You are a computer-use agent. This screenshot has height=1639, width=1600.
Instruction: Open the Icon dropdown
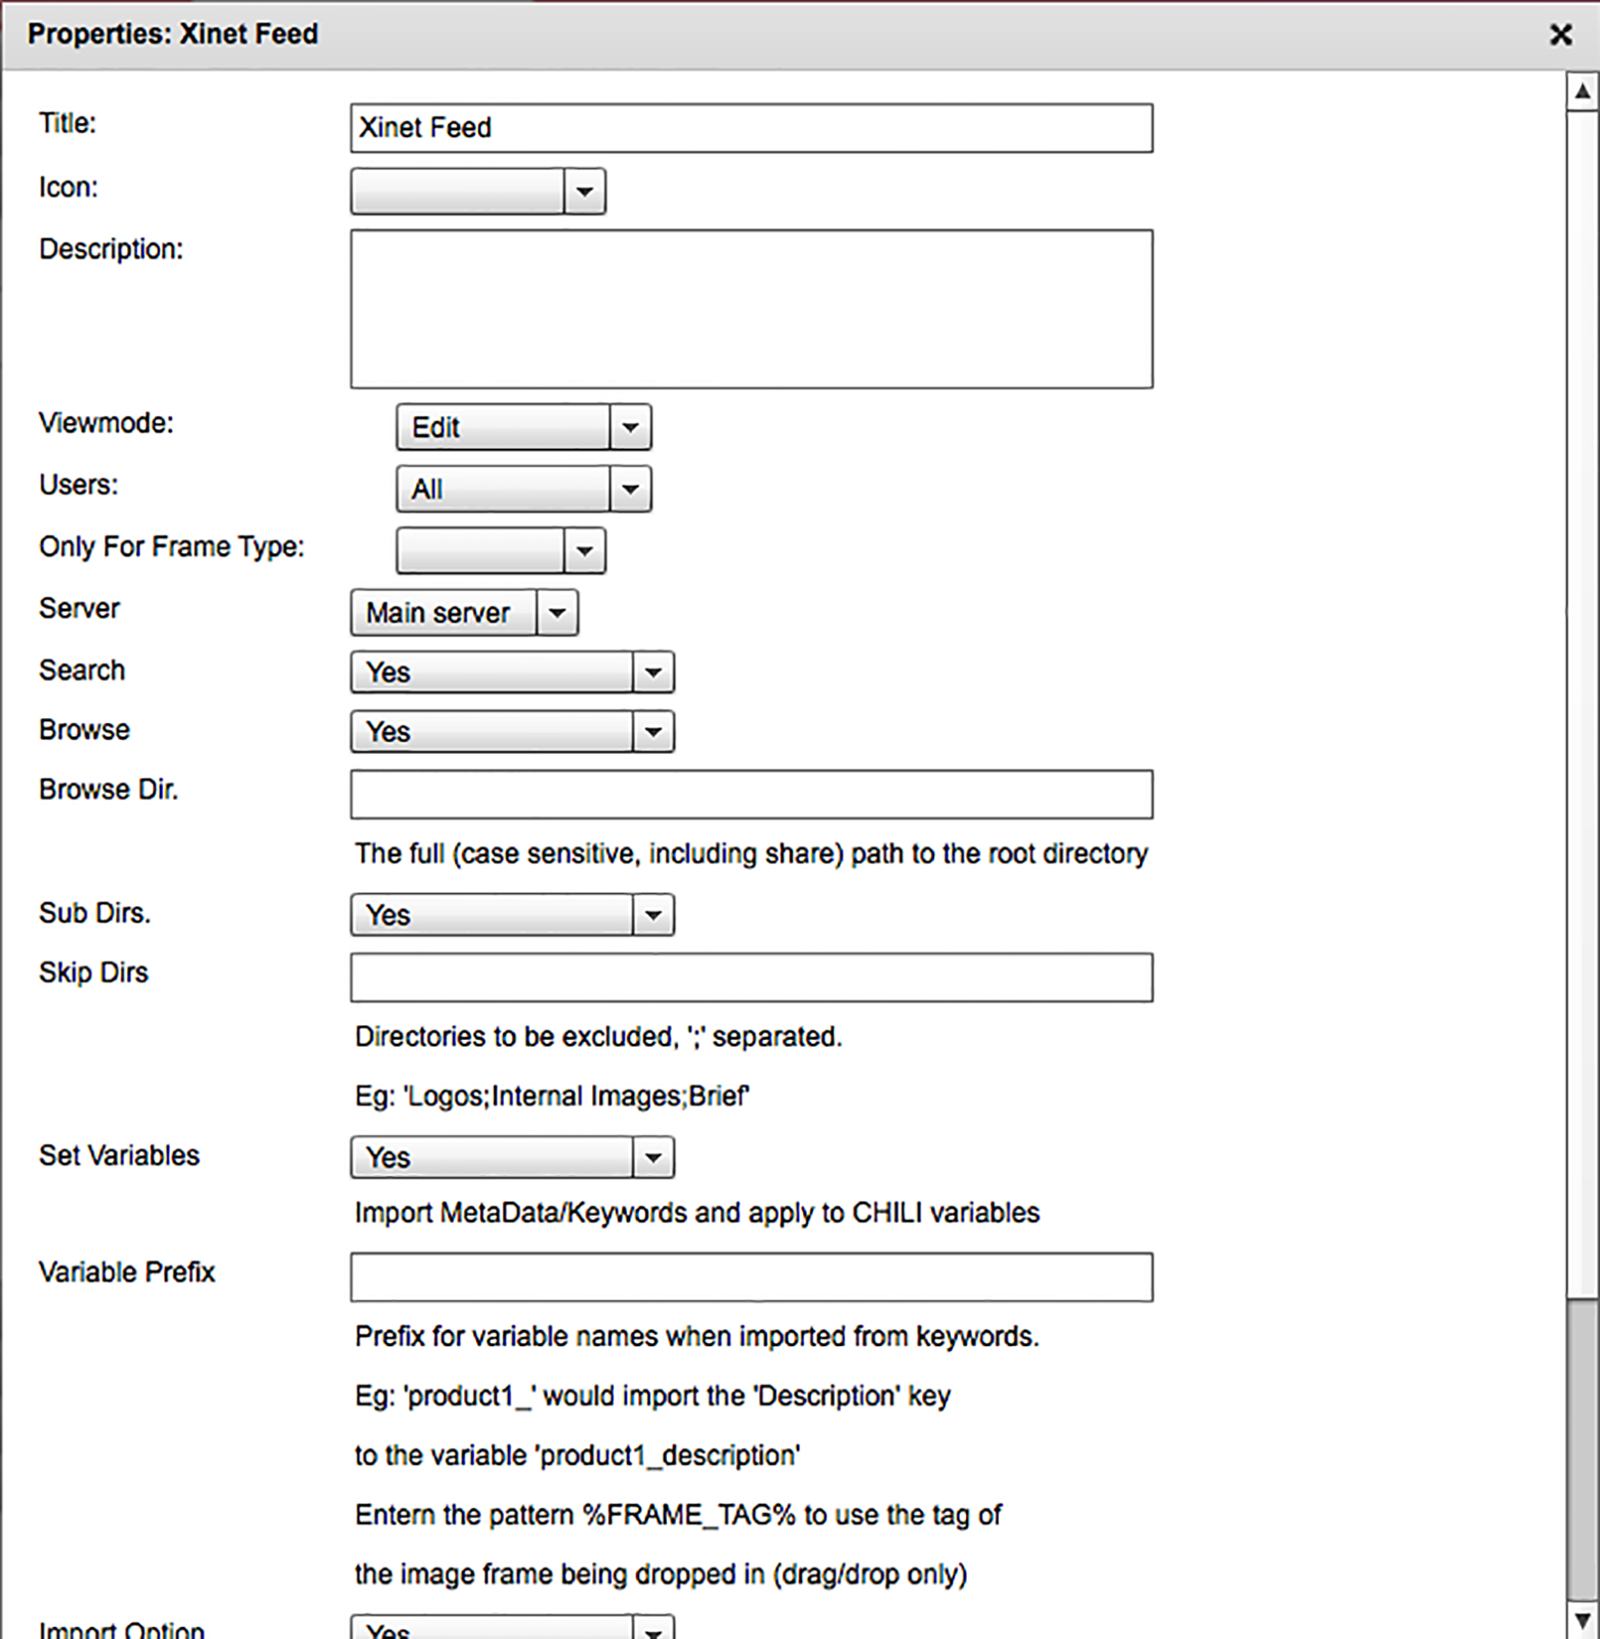pyautogui.click(x=478, y=191)
